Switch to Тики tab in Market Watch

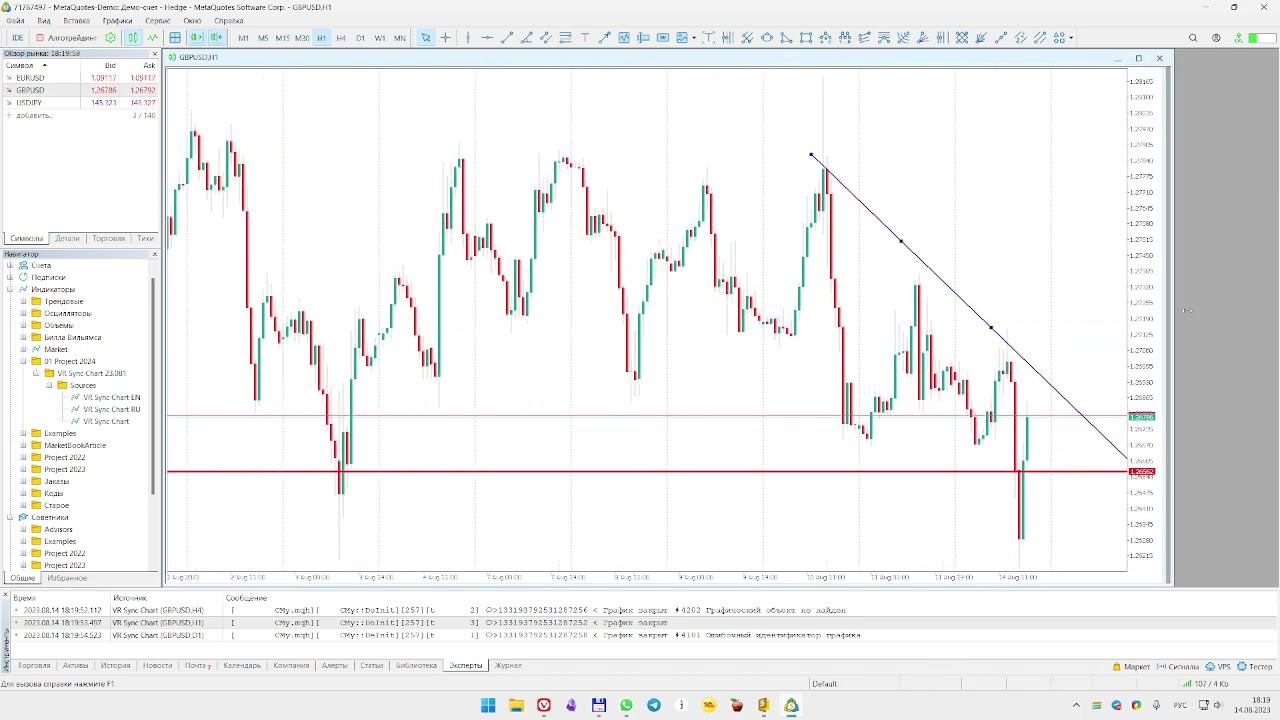coord(145,239)
